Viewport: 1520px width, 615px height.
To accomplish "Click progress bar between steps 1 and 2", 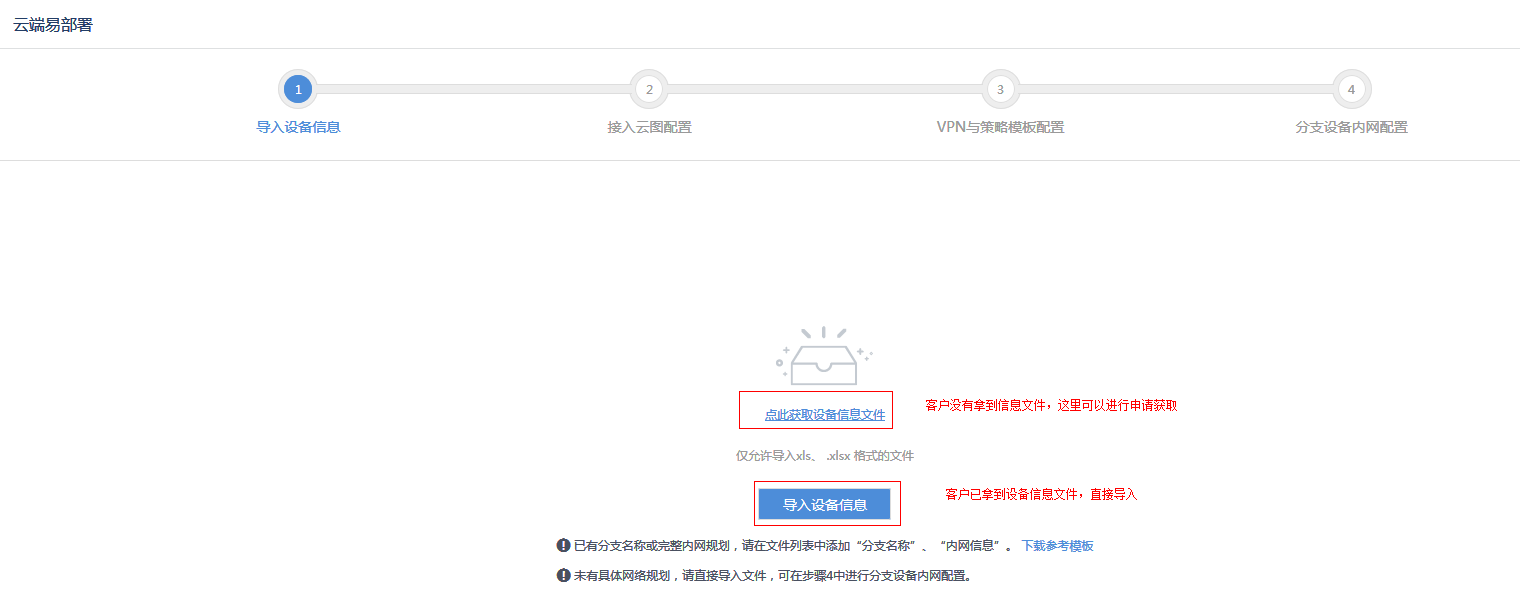I will coord(473,90).
